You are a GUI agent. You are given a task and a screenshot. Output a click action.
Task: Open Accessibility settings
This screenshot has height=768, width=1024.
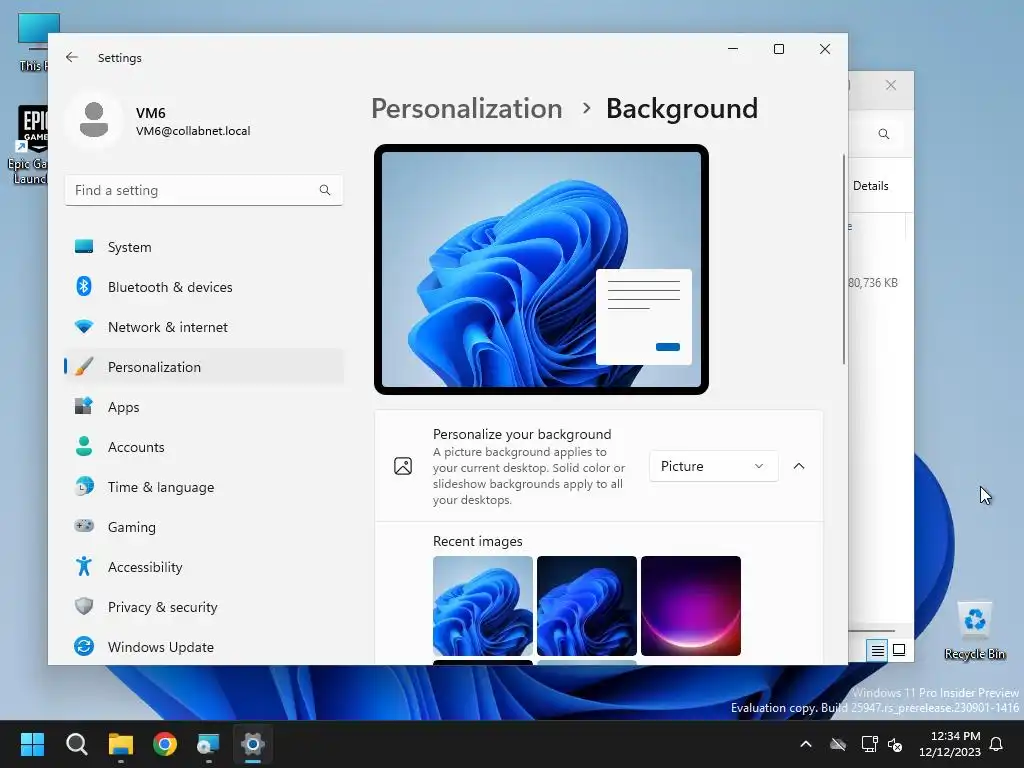204,567
